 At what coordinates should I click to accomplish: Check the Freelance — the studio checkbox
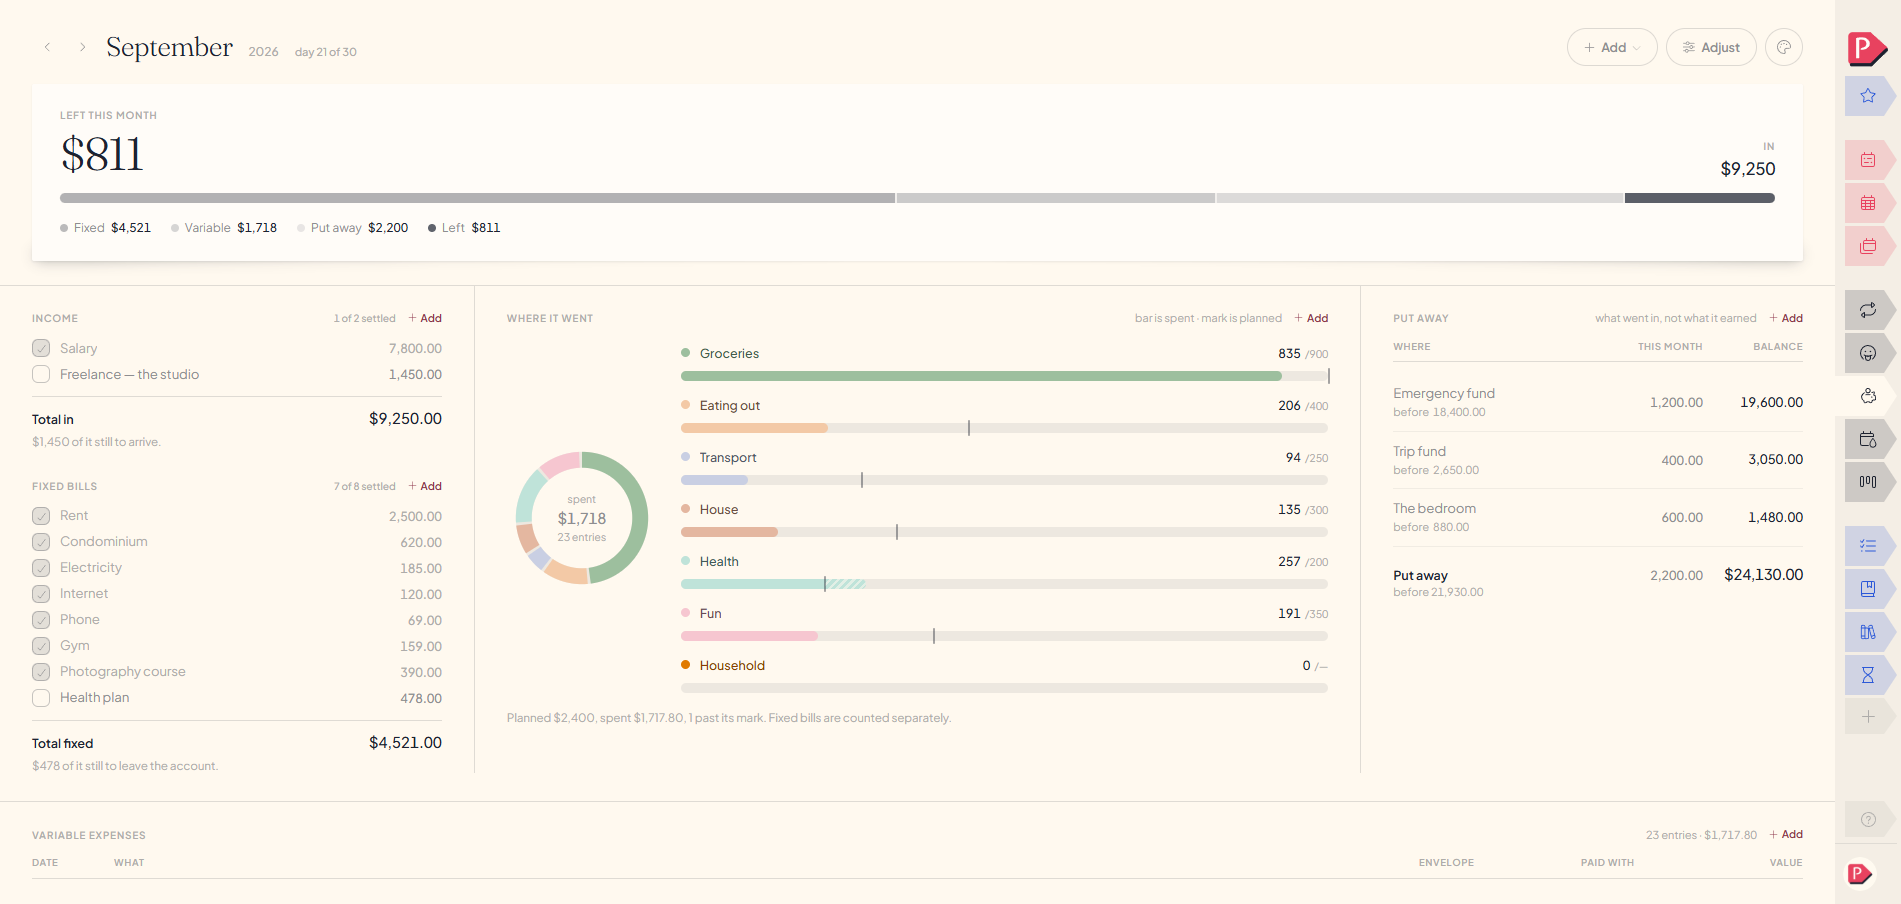[x=41, y=374]
